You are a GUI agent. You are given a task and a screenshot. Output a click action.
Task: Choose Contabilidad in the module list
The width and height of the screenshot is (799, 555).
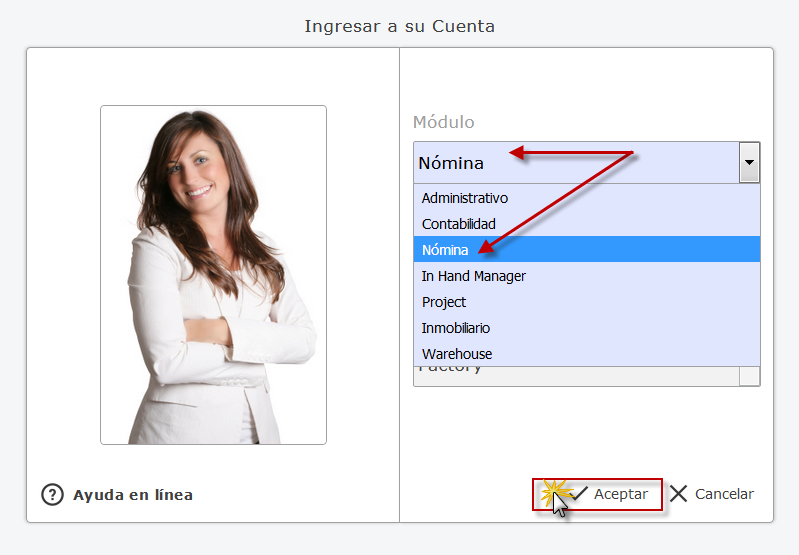click(587, 224)
